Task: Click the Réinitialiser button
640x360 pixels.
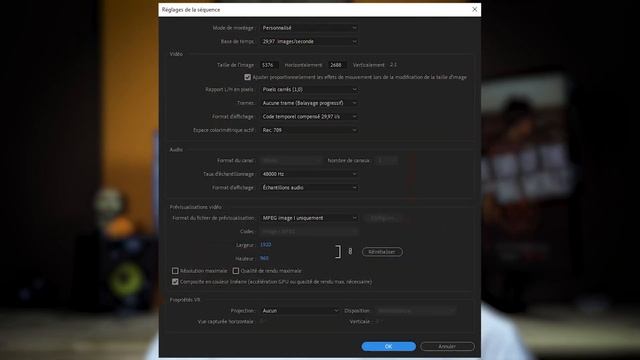Action: pos(382,252)
